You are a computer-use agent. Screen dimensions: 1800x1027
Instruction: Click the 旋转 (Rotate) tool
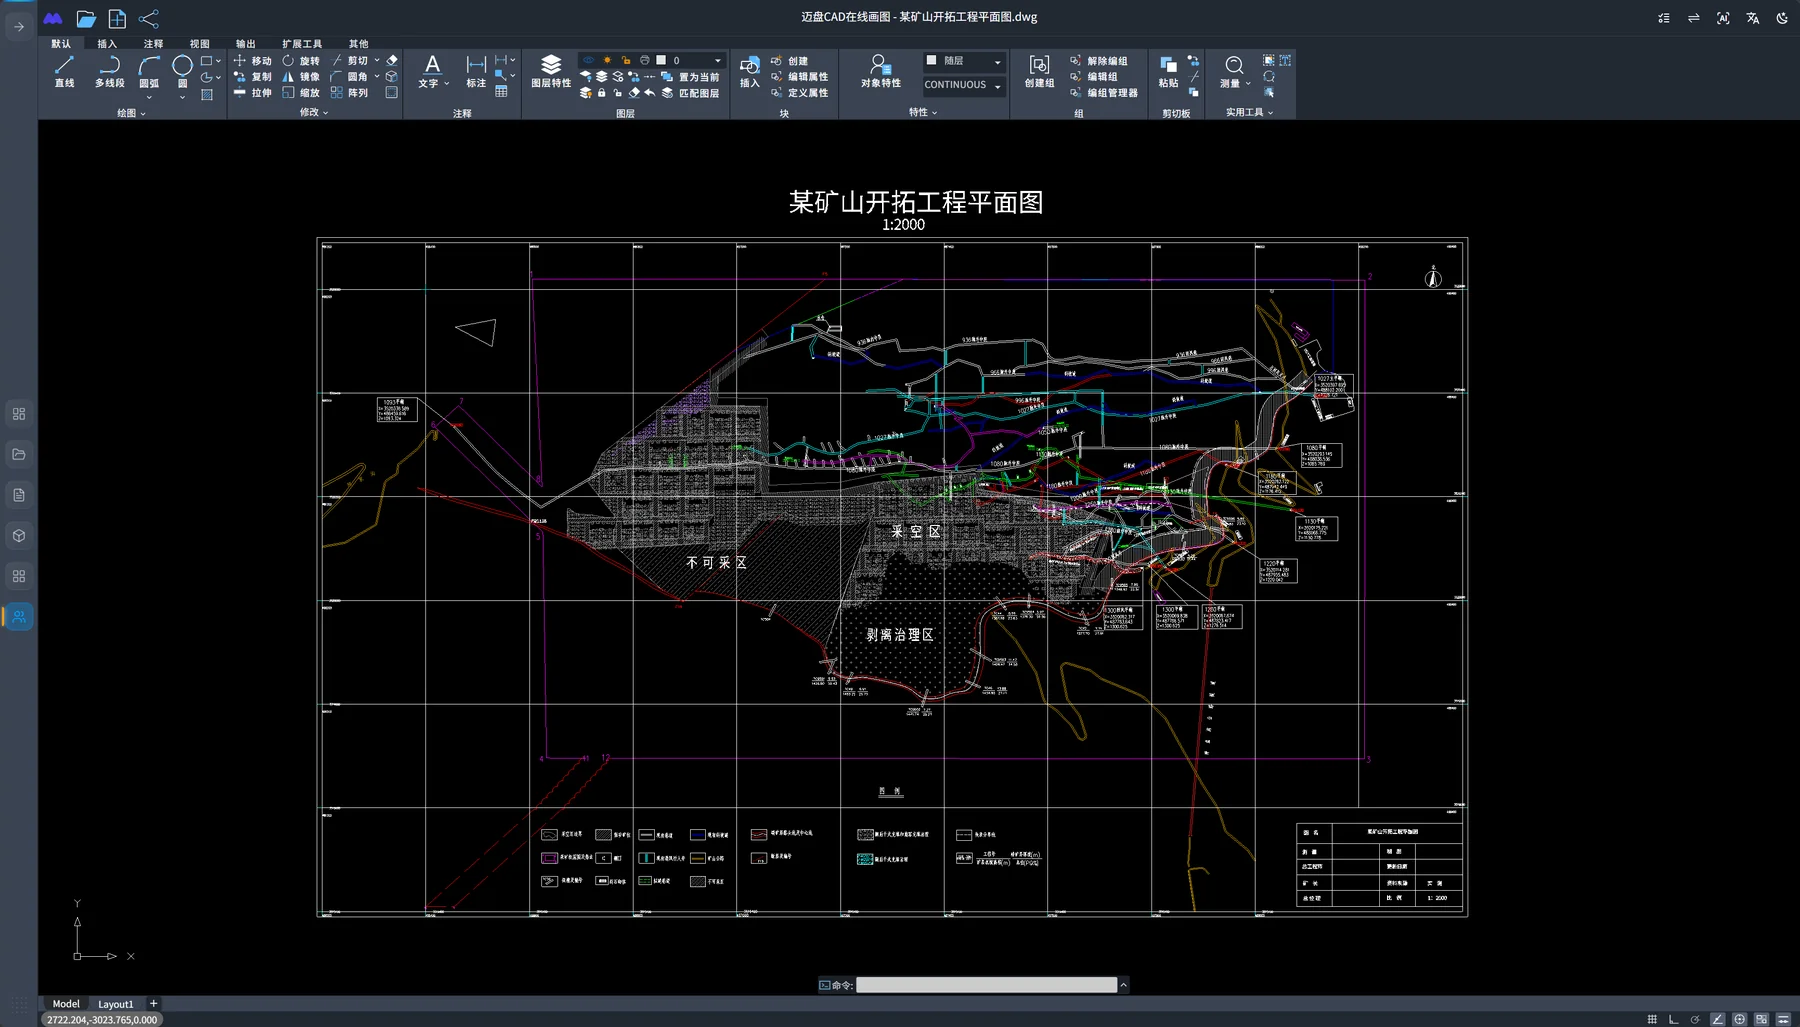coord(301,61)
